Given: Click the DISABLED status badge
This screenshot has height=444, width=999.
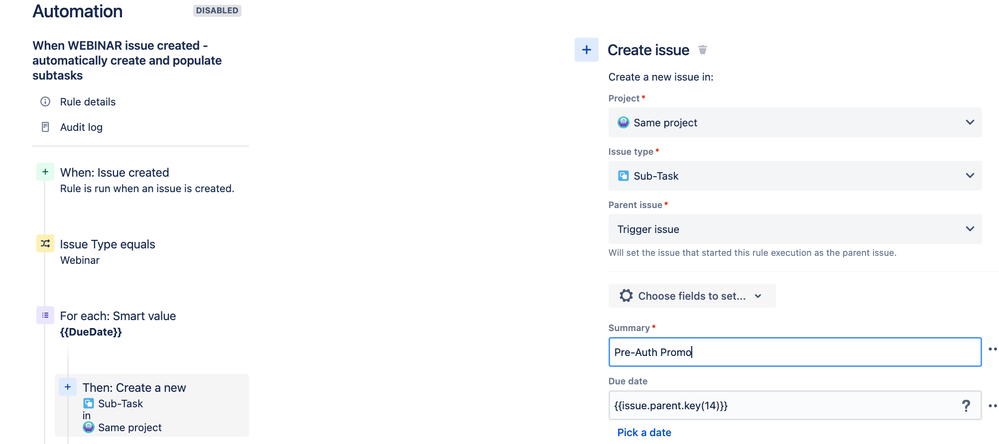Looking at the screenshot, I should tap(217, 11).
